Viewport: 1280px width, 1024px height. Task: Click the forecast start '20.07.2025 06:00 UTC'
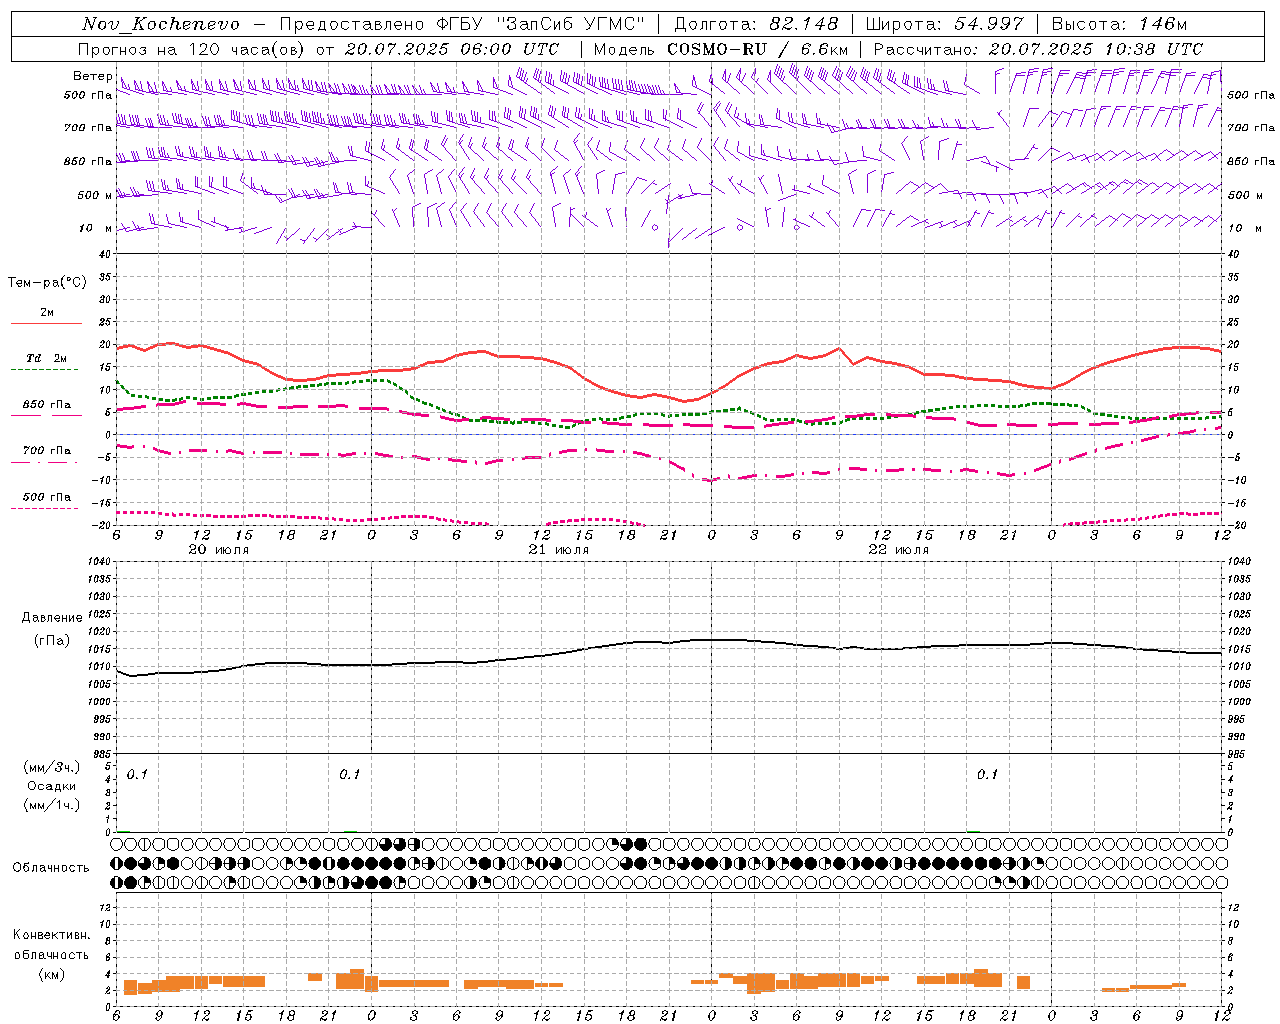tap(451, 49)
